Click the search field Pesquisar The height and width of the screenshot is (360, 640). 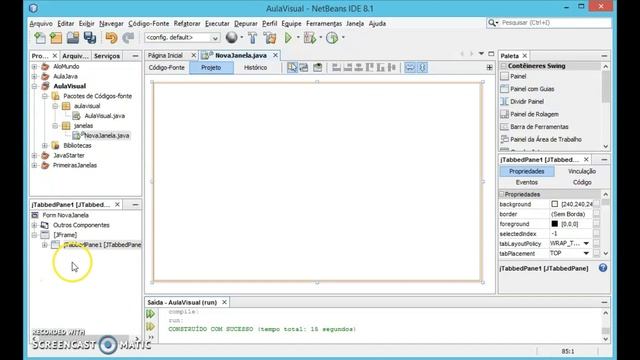(x=555, y=23)
